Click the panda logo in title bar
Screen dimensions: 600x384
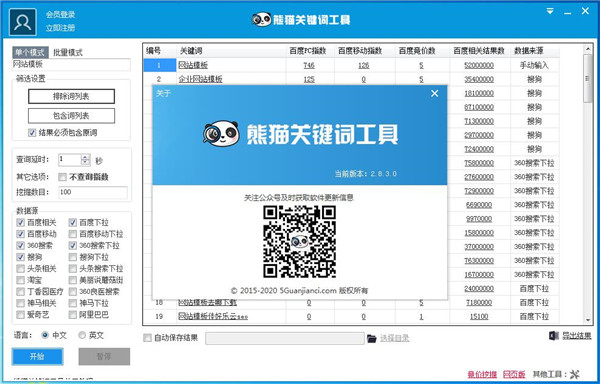tap(261, 19)
